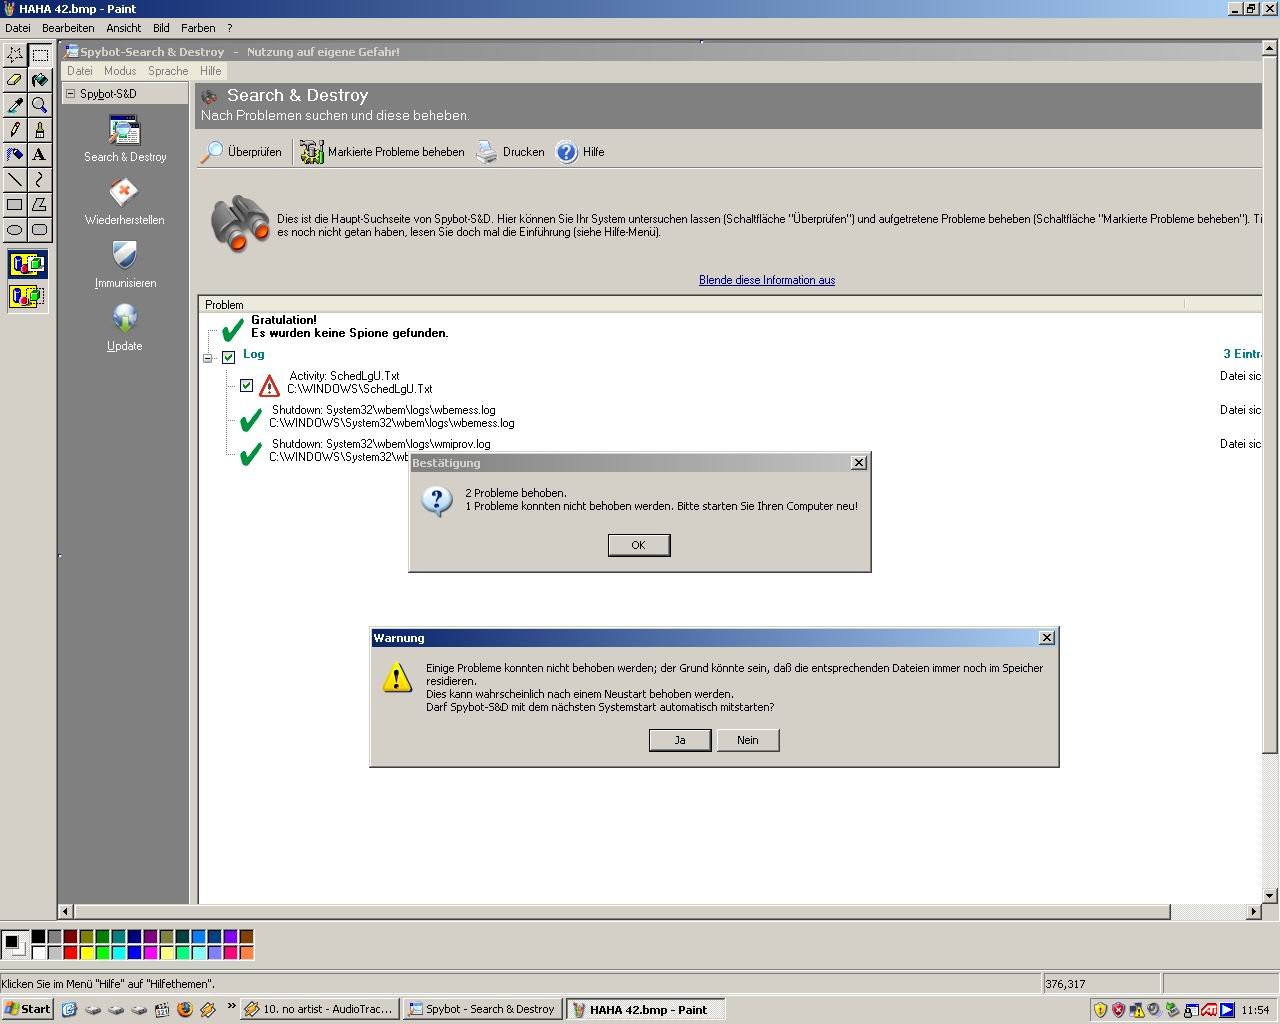Click 'Blende diese Information aus' link

pos(767,280)
